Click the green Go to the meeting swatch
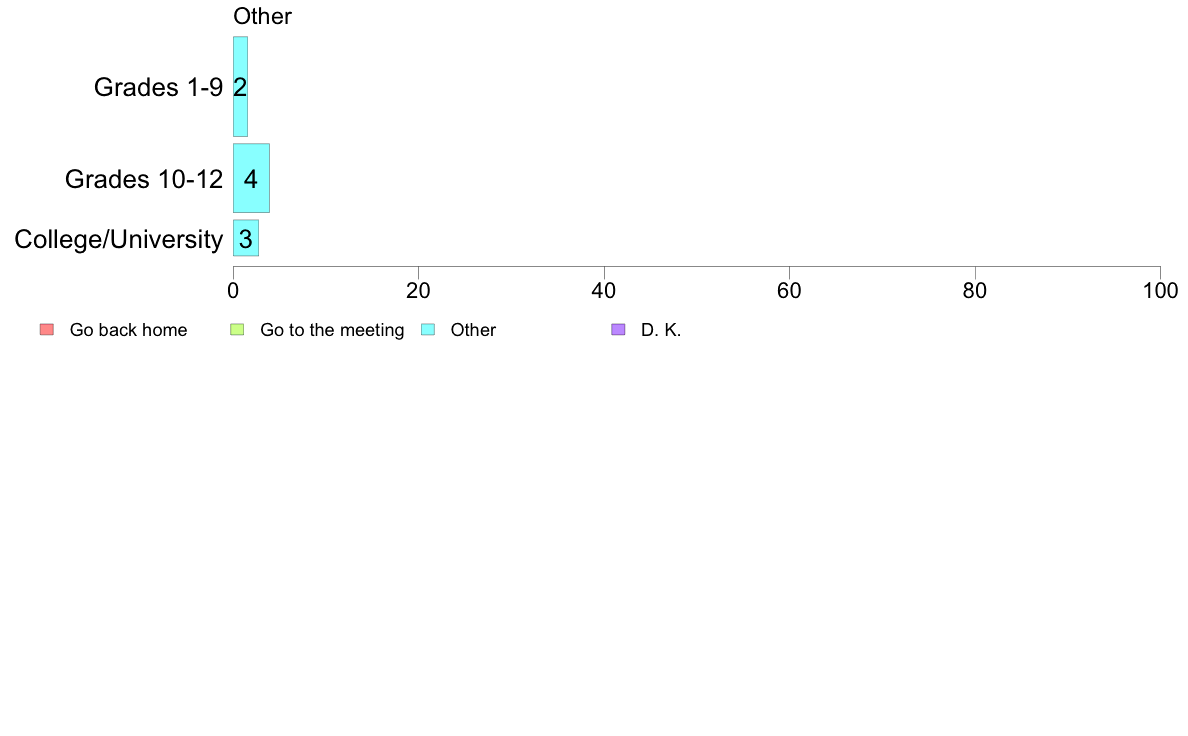 (237, 330)
